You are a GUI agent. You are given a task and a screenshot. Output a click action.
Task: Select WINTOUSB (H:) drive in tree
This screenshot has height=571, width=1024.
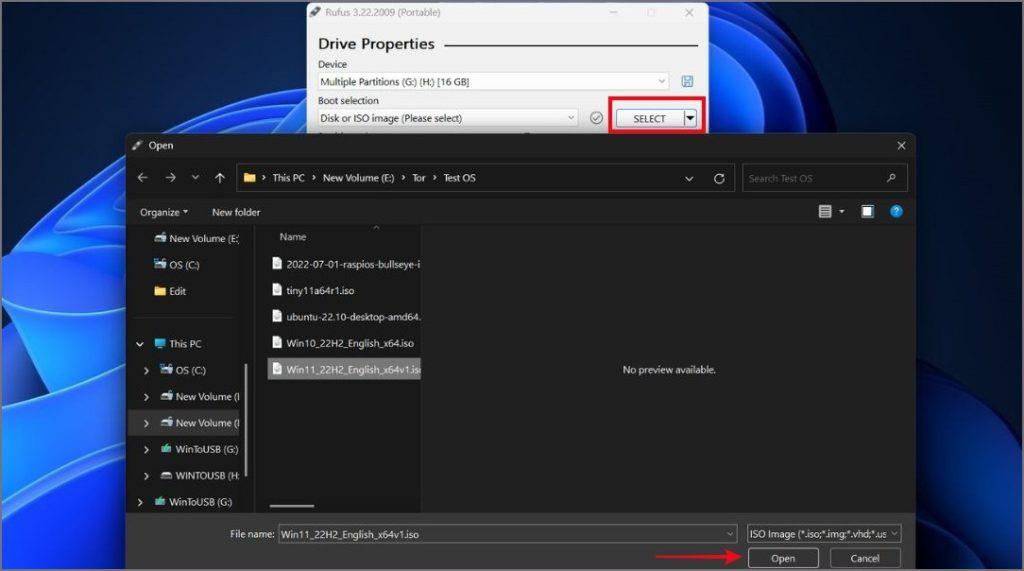[200, 476]
